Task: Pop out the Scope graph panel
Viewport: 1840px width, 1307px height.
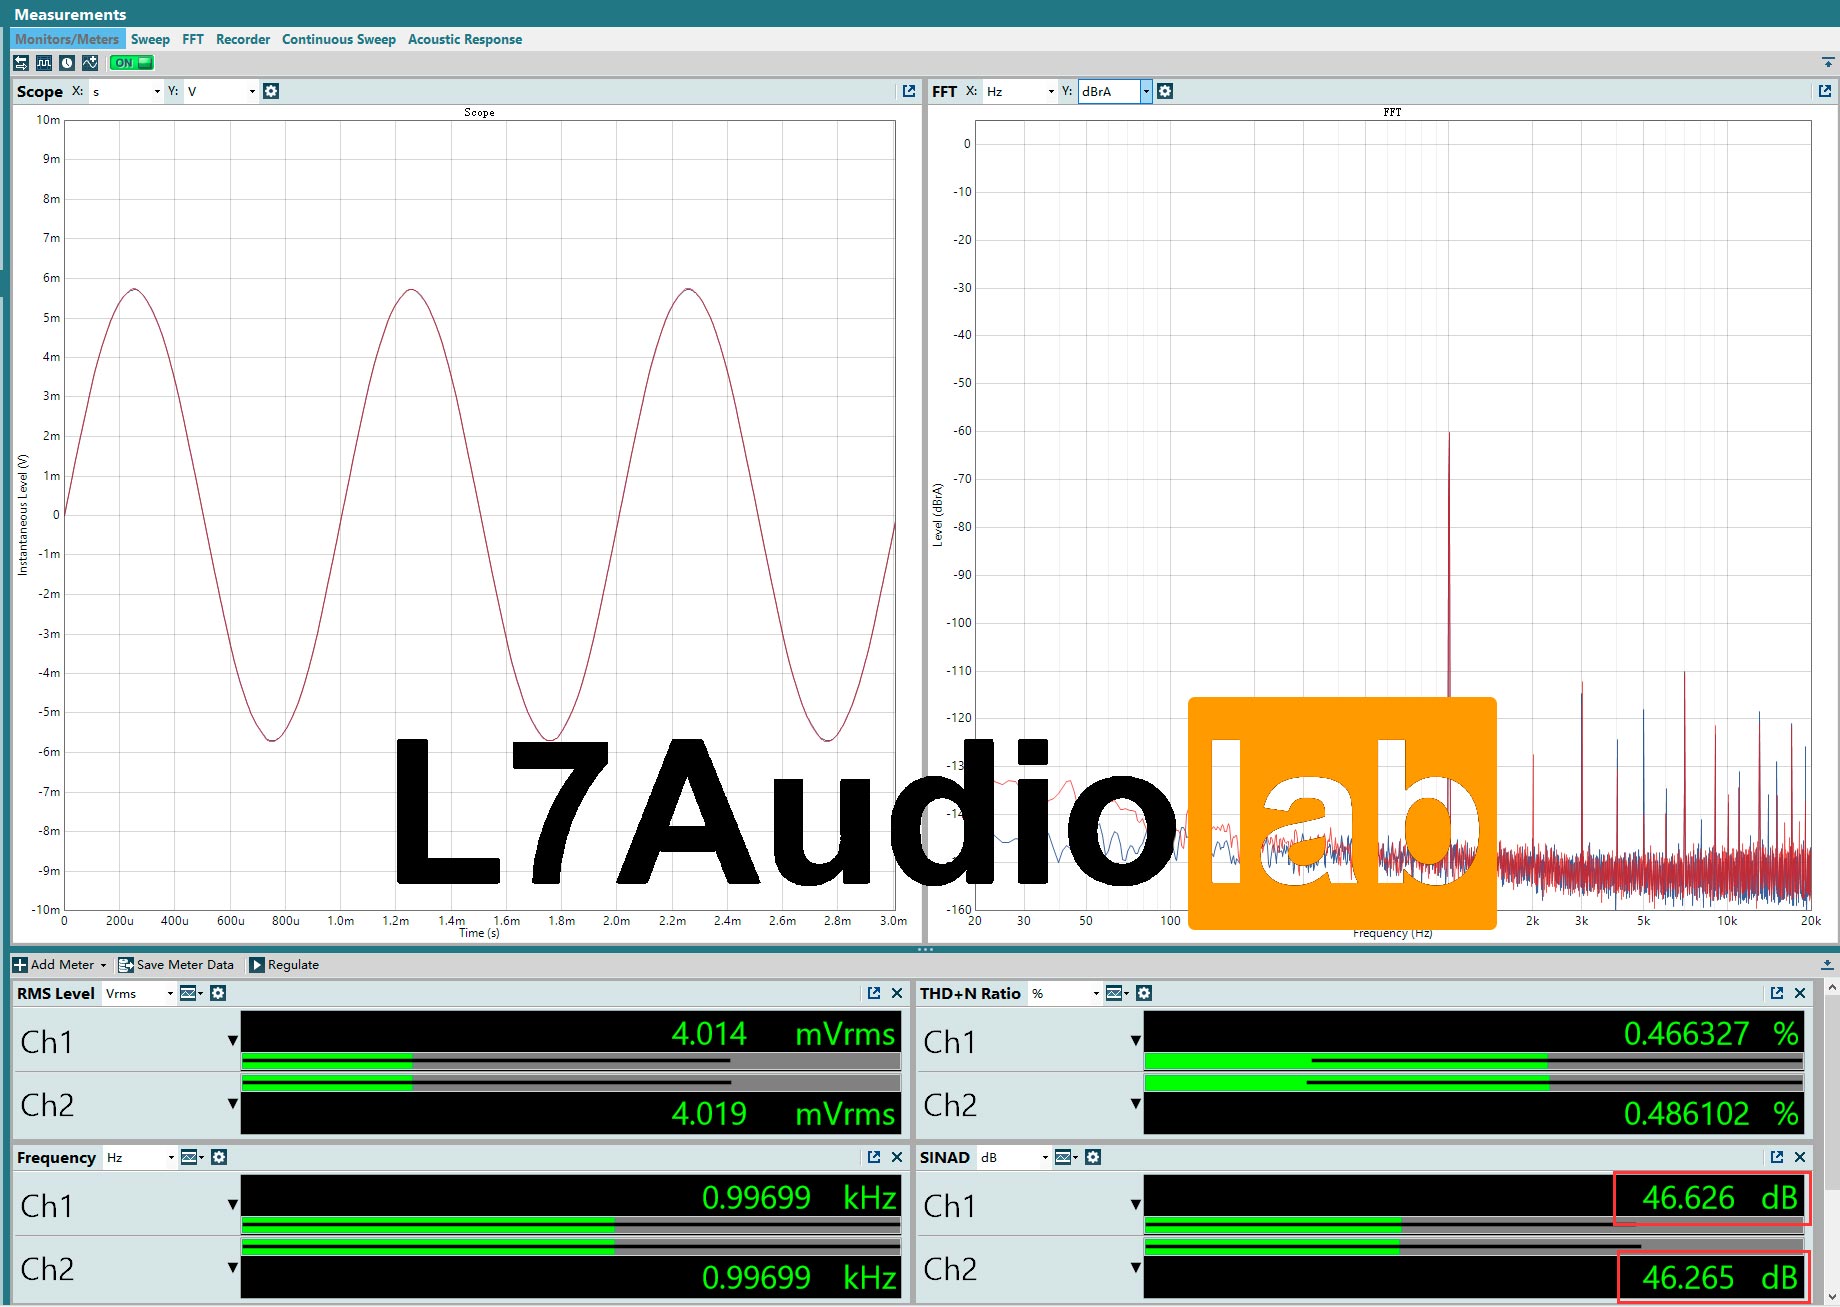Action: (909, 91)
